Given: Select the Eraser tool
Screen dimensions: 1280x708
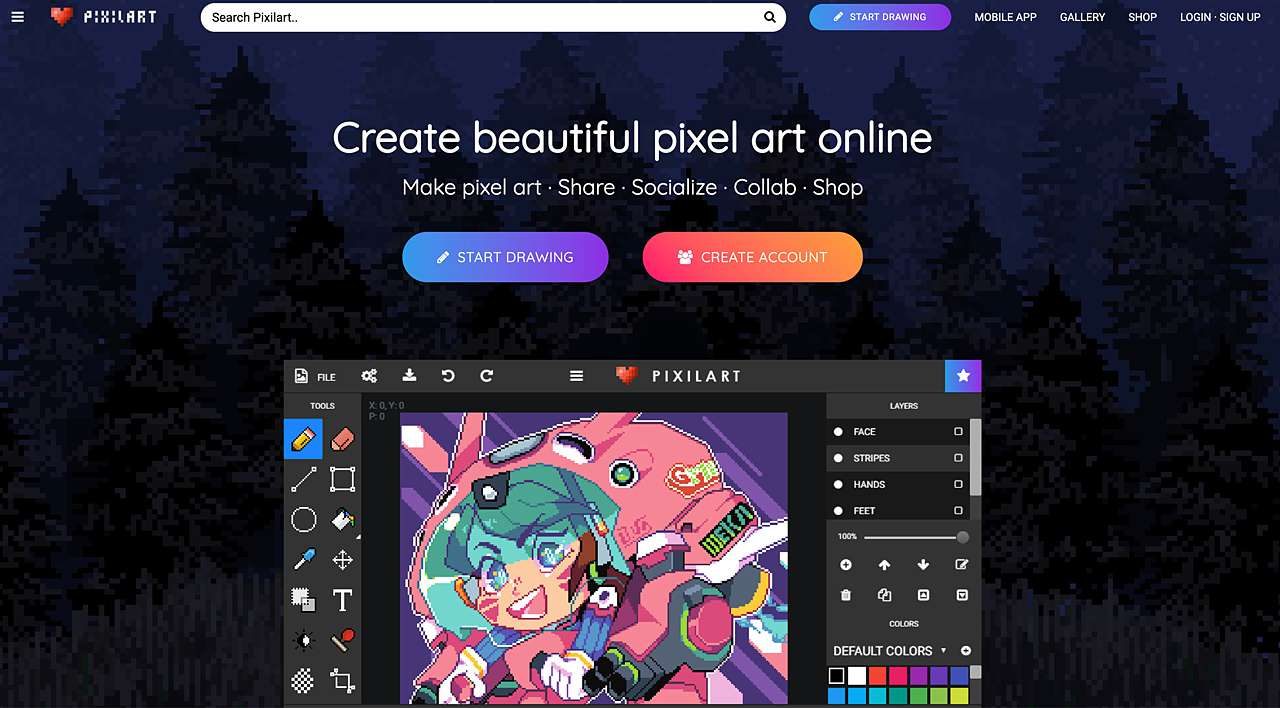Looking at the screenshot, I should coord(342,439).
